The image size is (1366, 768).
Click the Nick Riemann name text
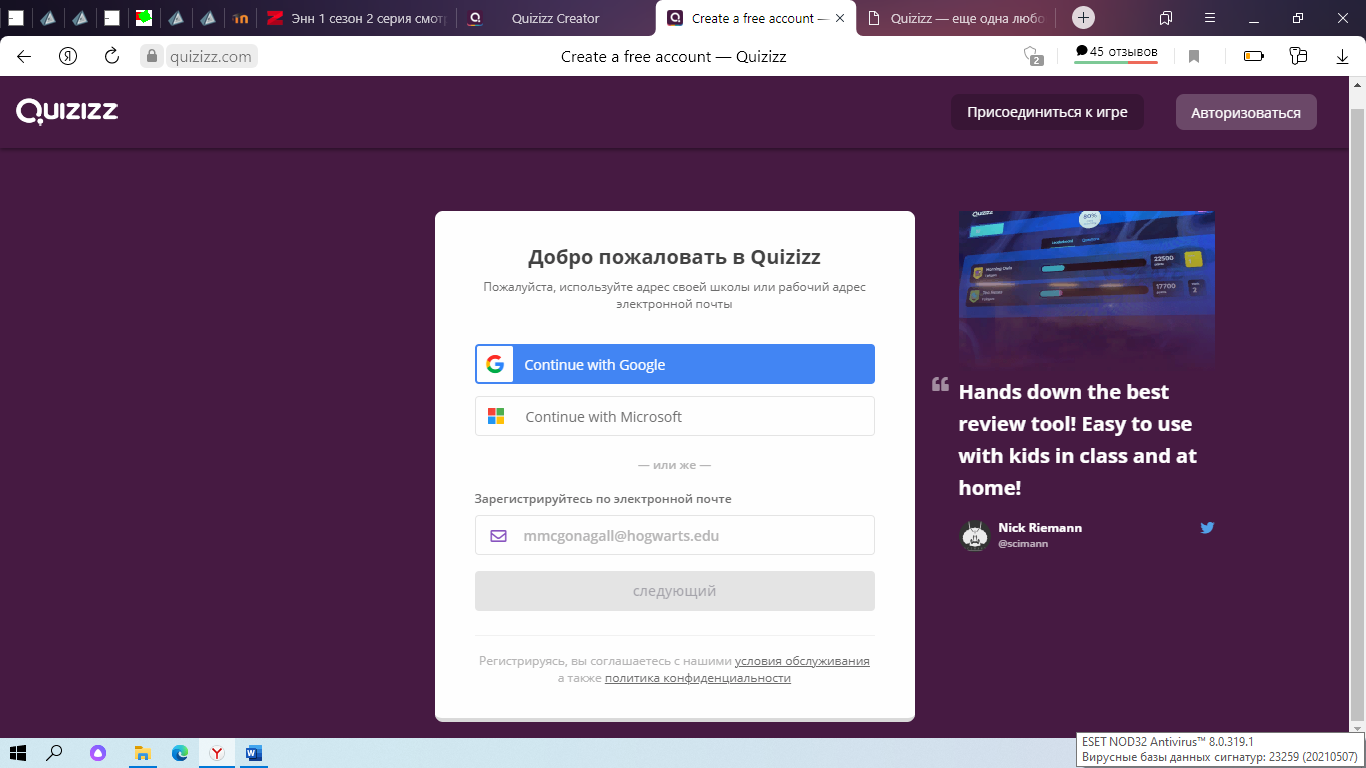[1040, 527]
